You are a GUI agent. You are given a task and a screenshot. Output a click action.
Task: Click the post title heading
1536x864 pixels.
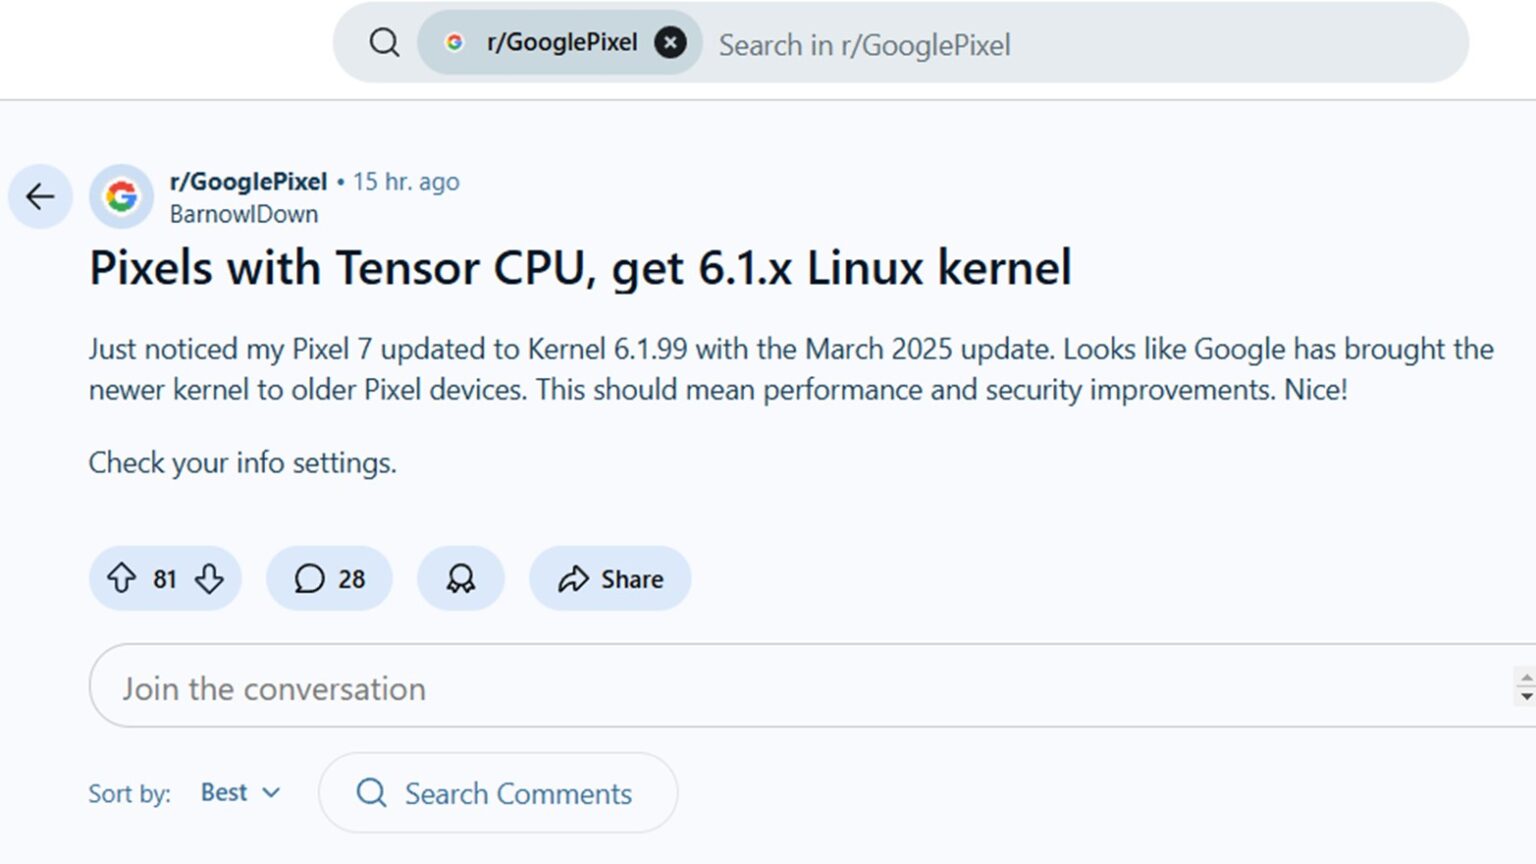580,267
